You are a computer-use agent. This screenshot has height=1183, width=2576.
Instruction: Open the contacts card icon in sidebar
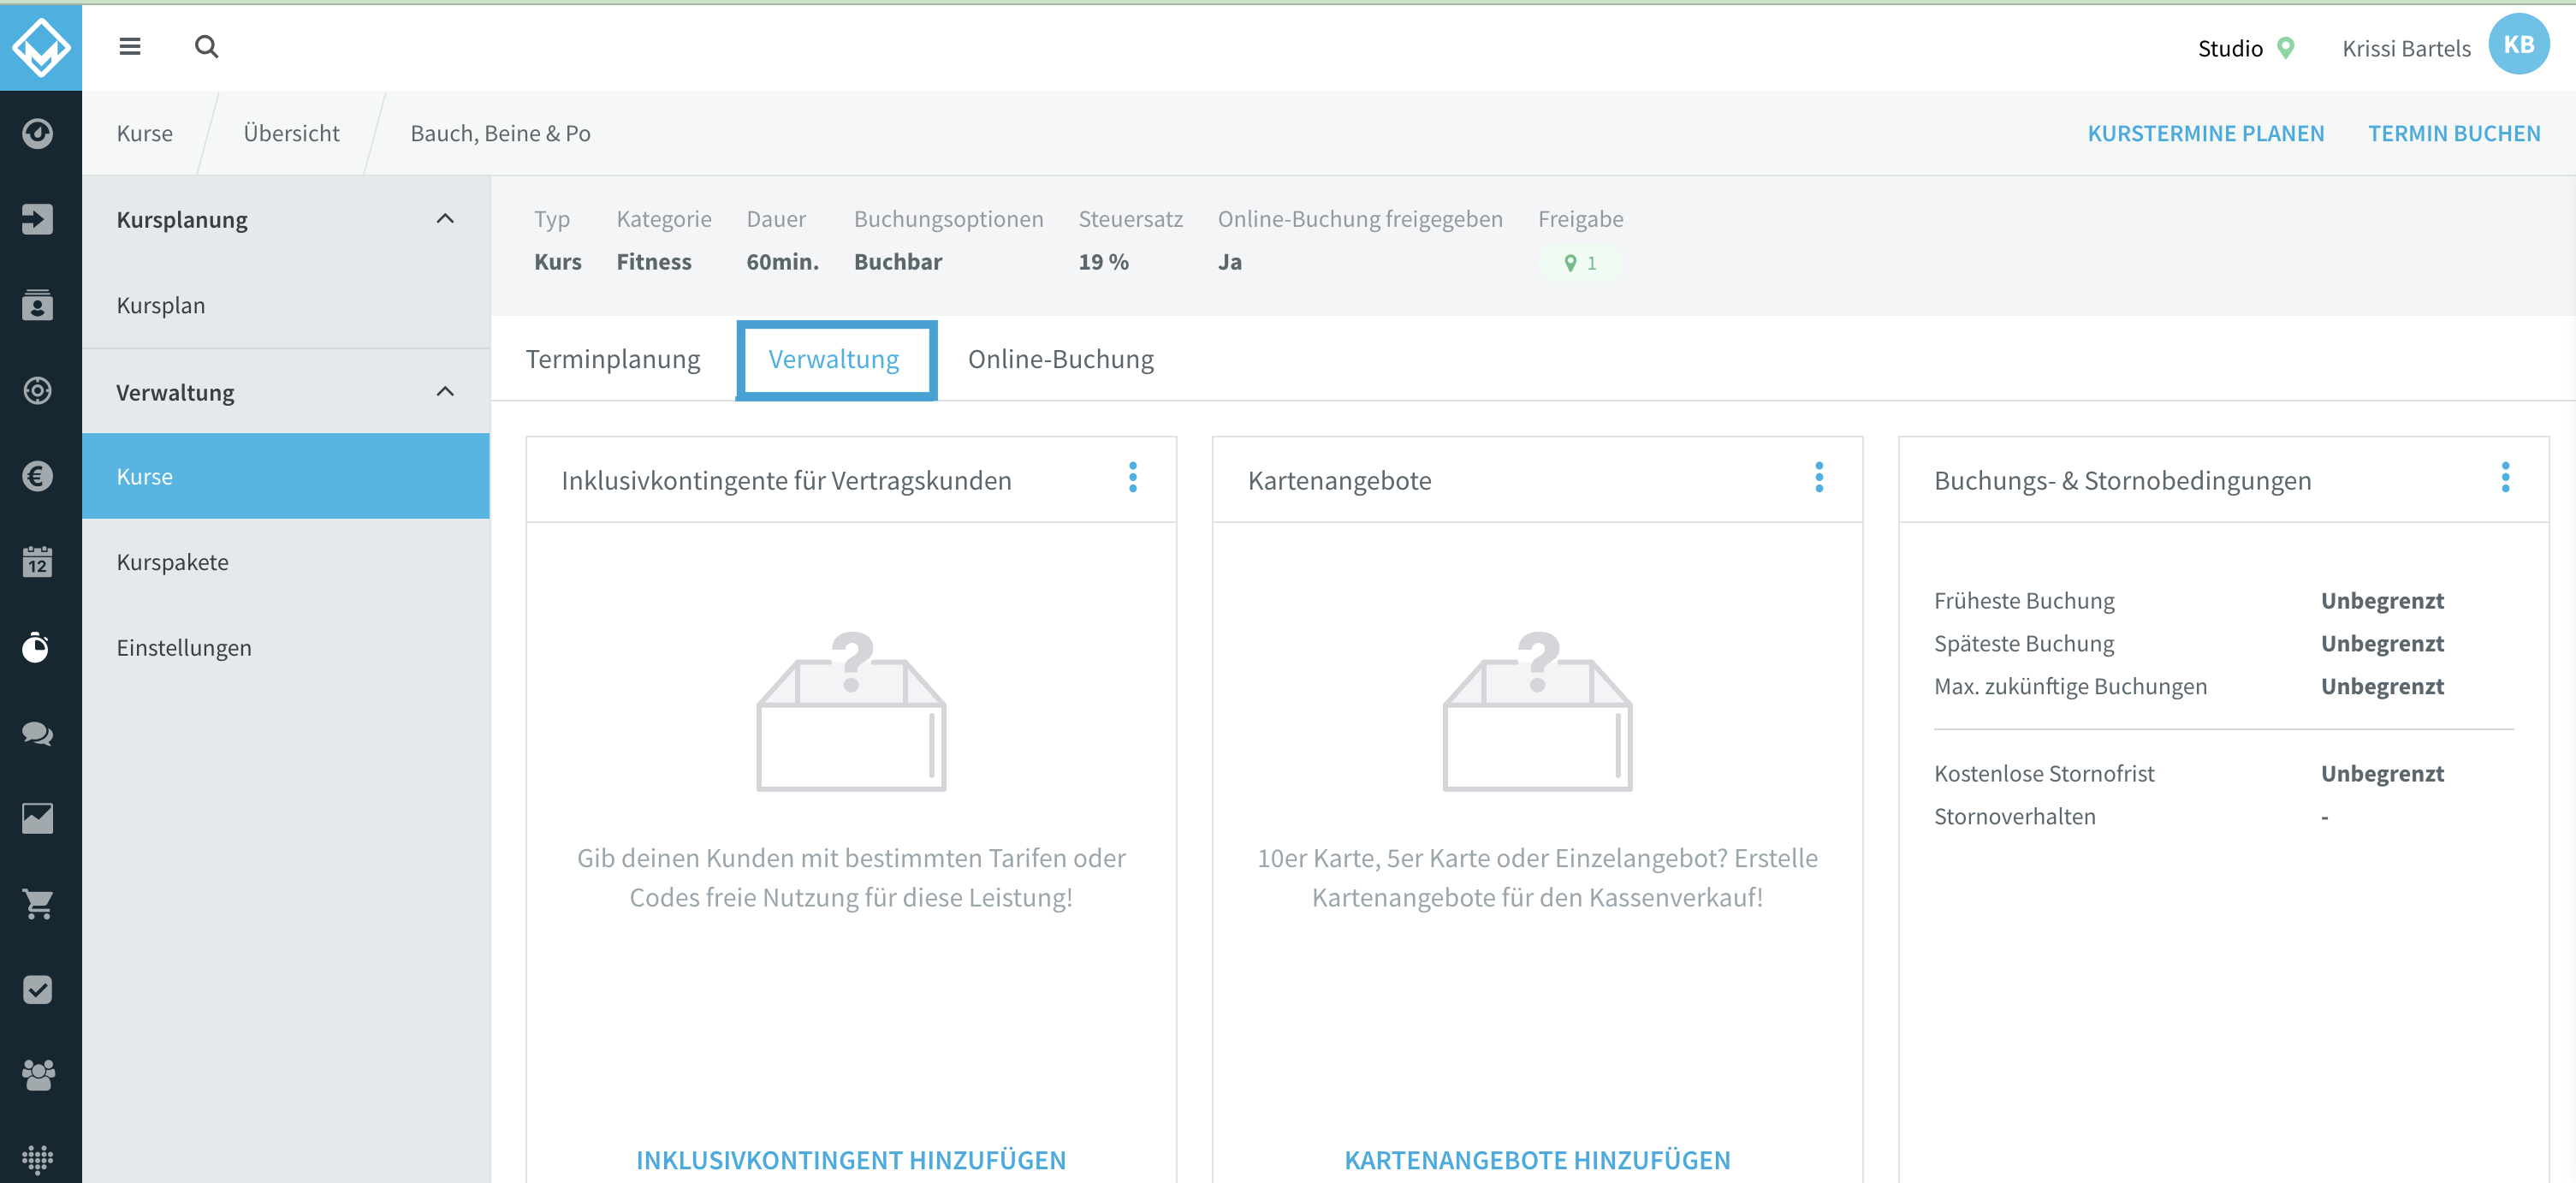click(x=38, y=305)
